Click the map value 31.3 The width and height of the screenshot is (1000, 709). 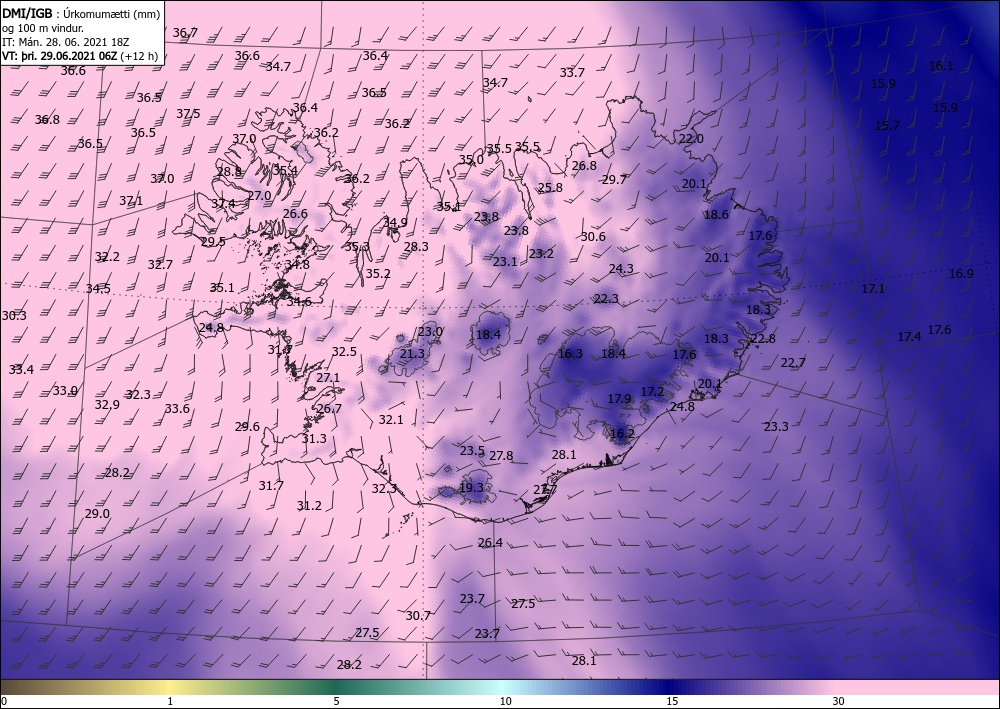point(314,439)
